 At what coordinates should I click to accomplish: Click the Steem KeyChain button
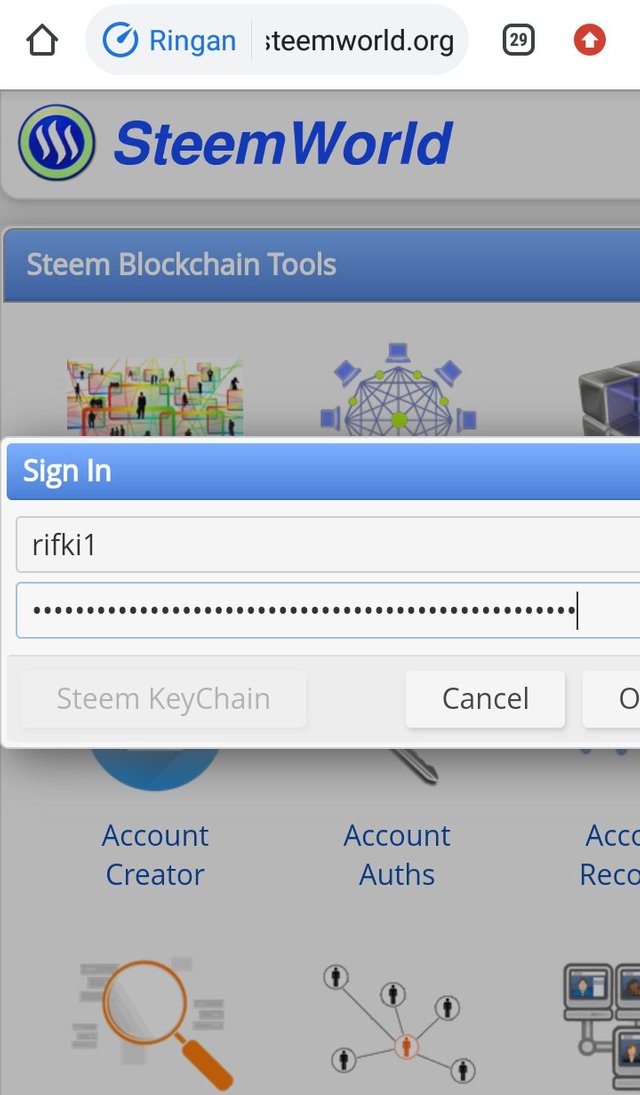point(163,699)
